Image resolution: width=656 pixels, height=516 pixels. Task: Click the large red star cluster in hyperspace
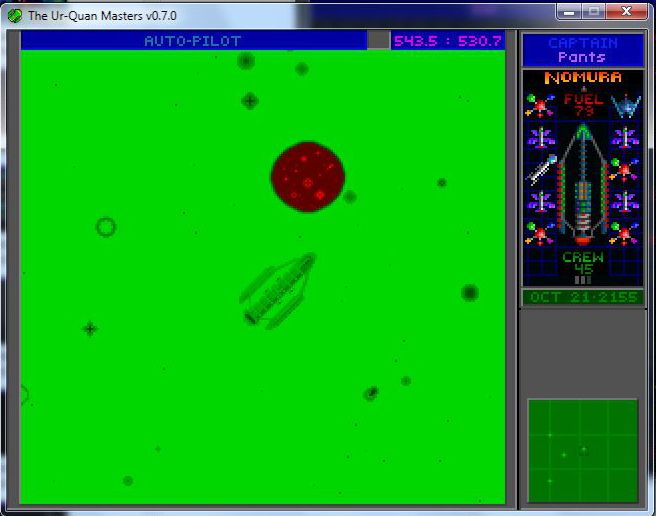coord(308,177)
